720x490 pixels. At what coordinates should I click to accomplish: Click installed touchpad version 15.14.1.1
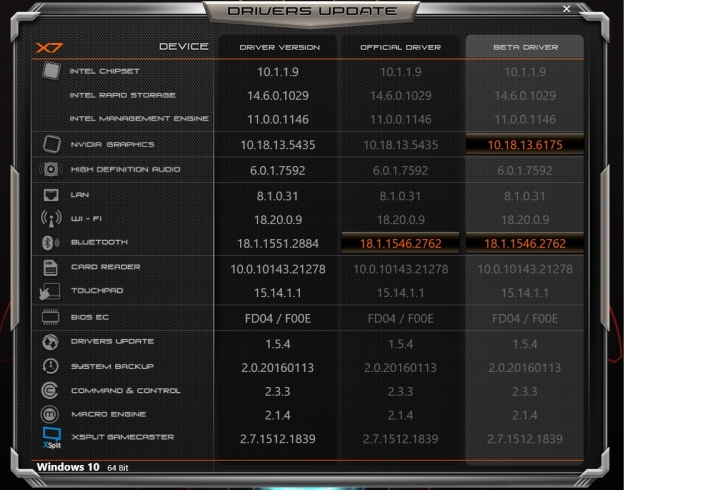coord(278,293)
